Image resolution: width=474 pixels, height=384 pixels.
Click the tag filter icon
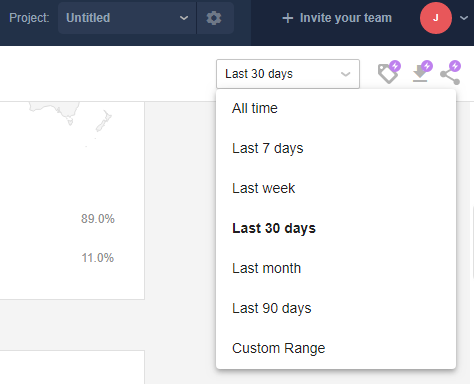coord(388,74)
